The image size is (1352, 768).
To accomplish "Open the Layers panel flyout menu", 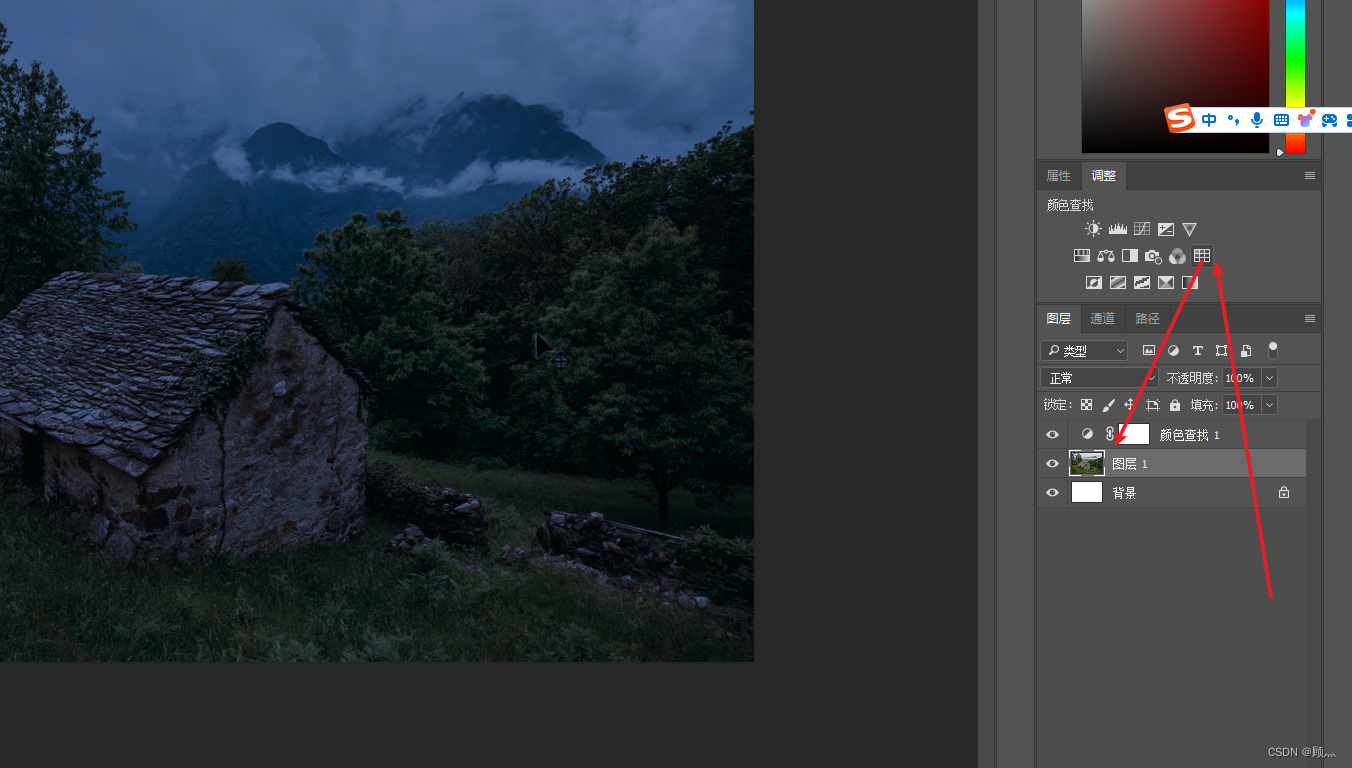I will pos(1310,319).
